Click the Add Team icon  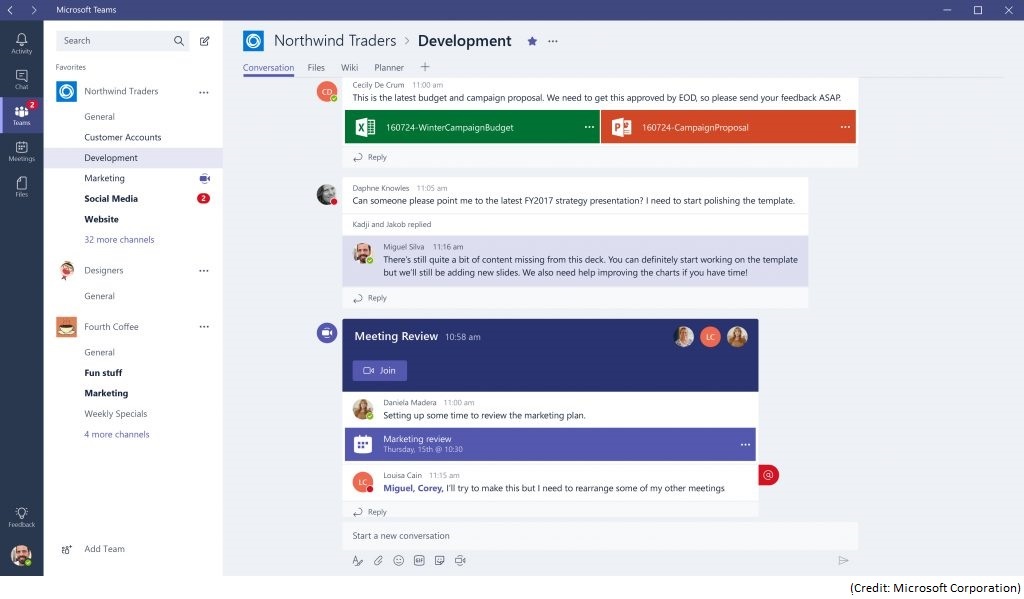click(66, 549)
